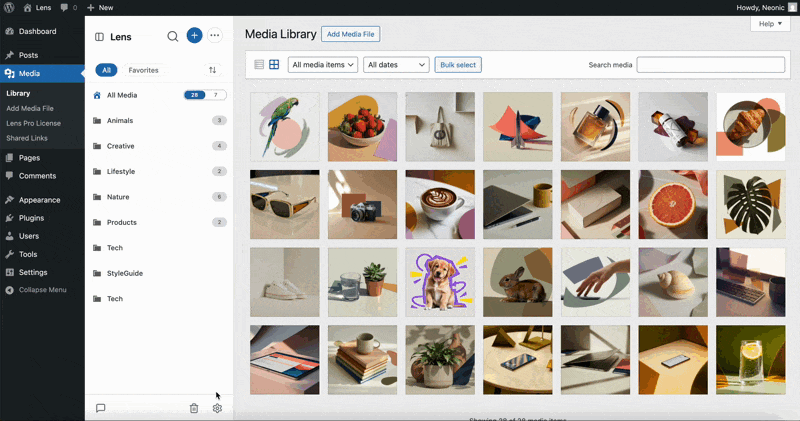
Task: Select the latte coffee cup thumbnail
Action: 440,205
